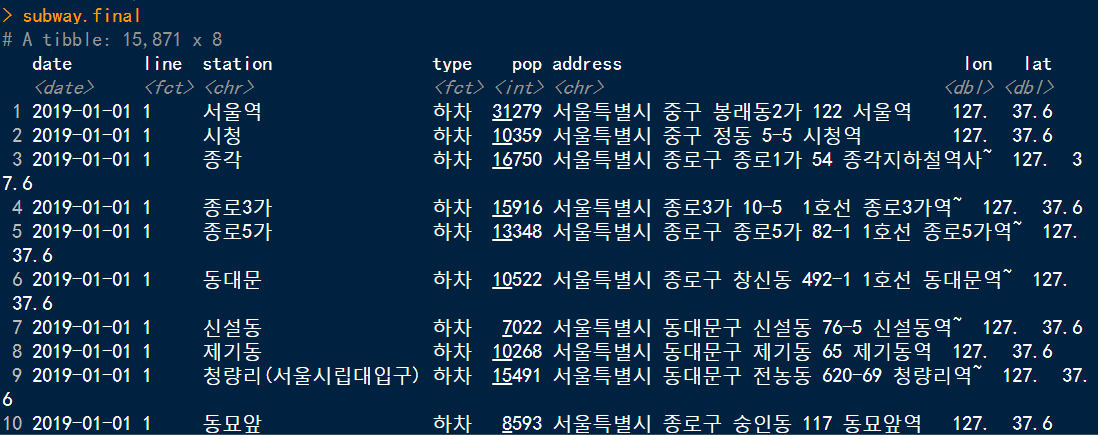The width and height of the screenshot is (1098, 435).
Task: Click the lon column header
Action: 978,64
